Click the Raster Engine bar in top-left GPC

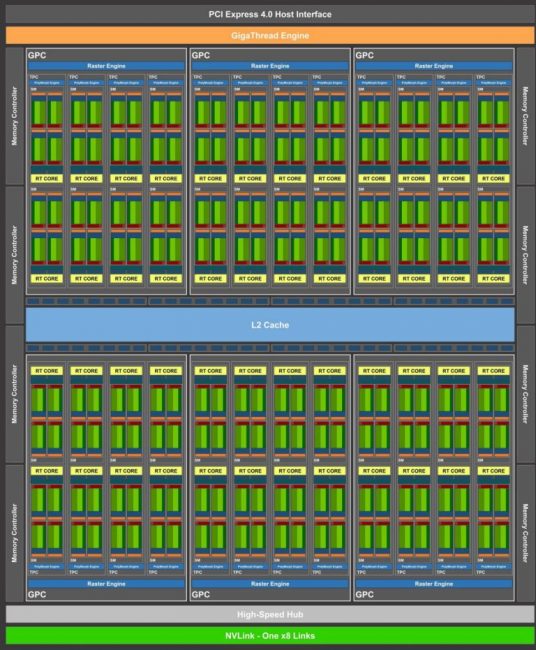point(106,66)
